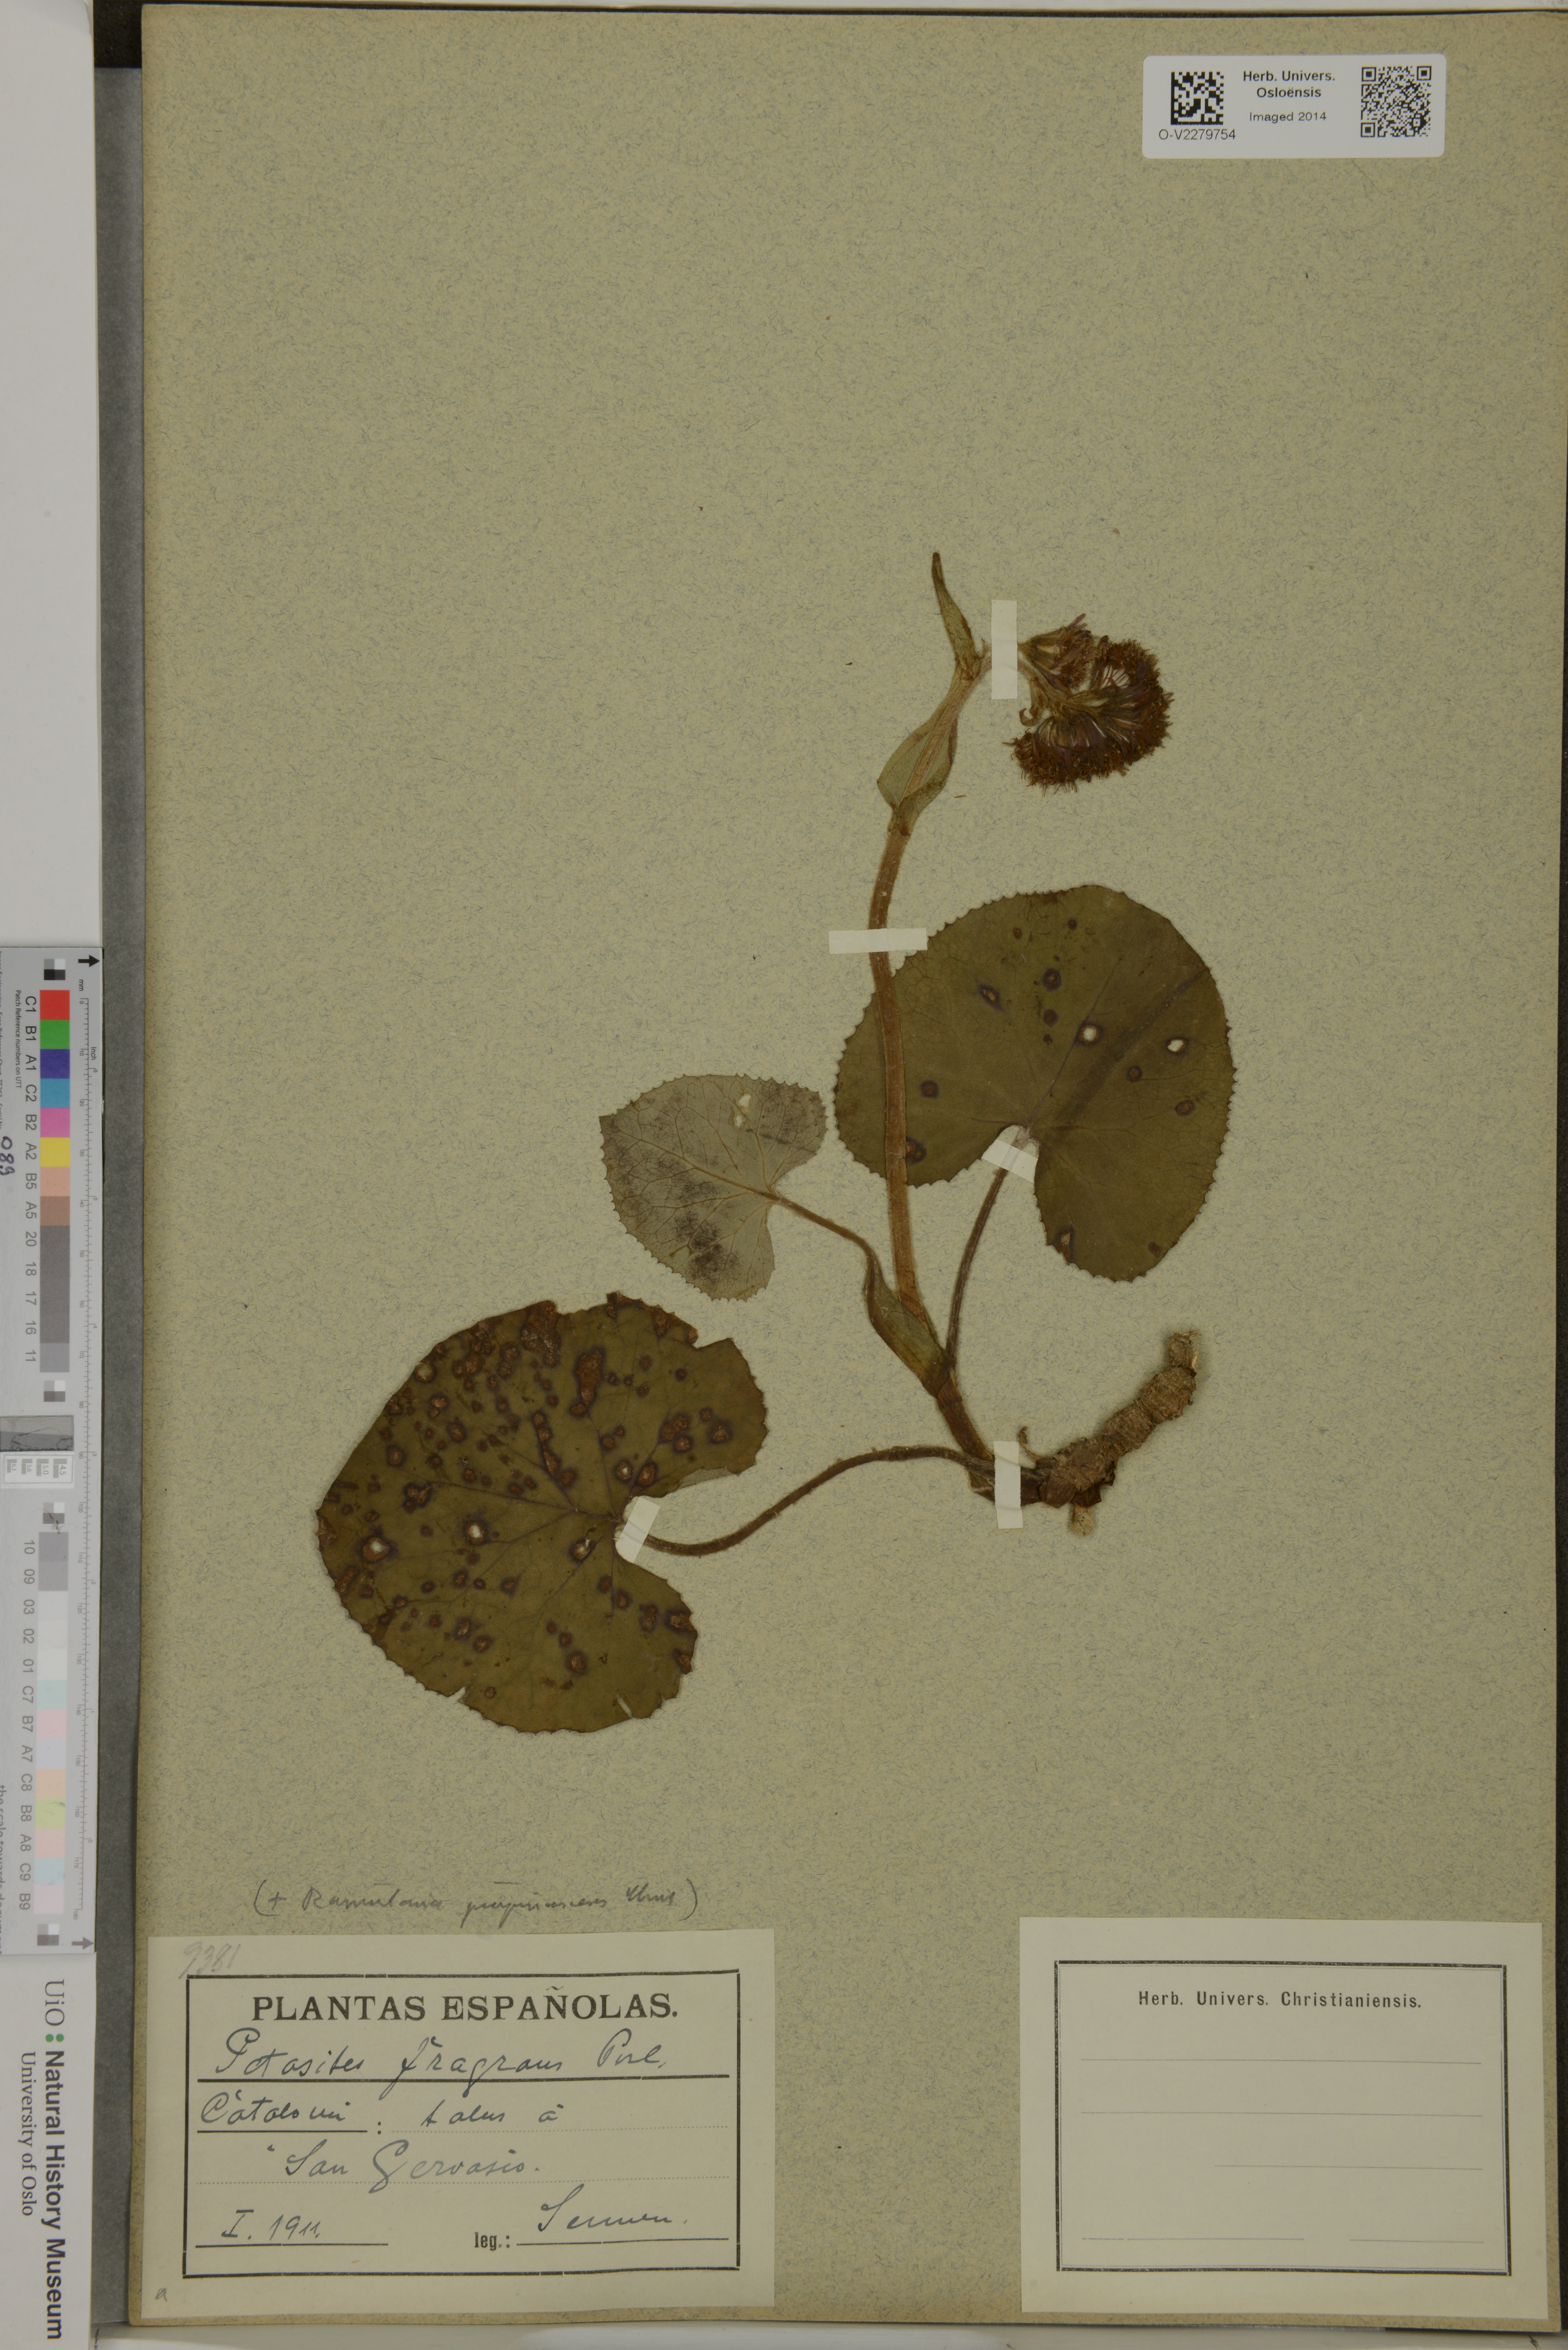This screenshot has height=2350, width=1568.
Task: Click the large spotted lower-left leaf
Action: (520, 1530)
